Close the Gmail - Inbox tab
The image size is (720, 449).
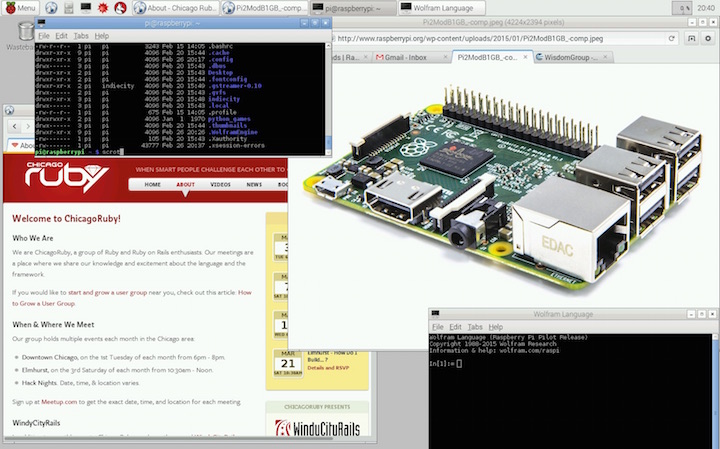pyautogui.click(x=445, y=57)
